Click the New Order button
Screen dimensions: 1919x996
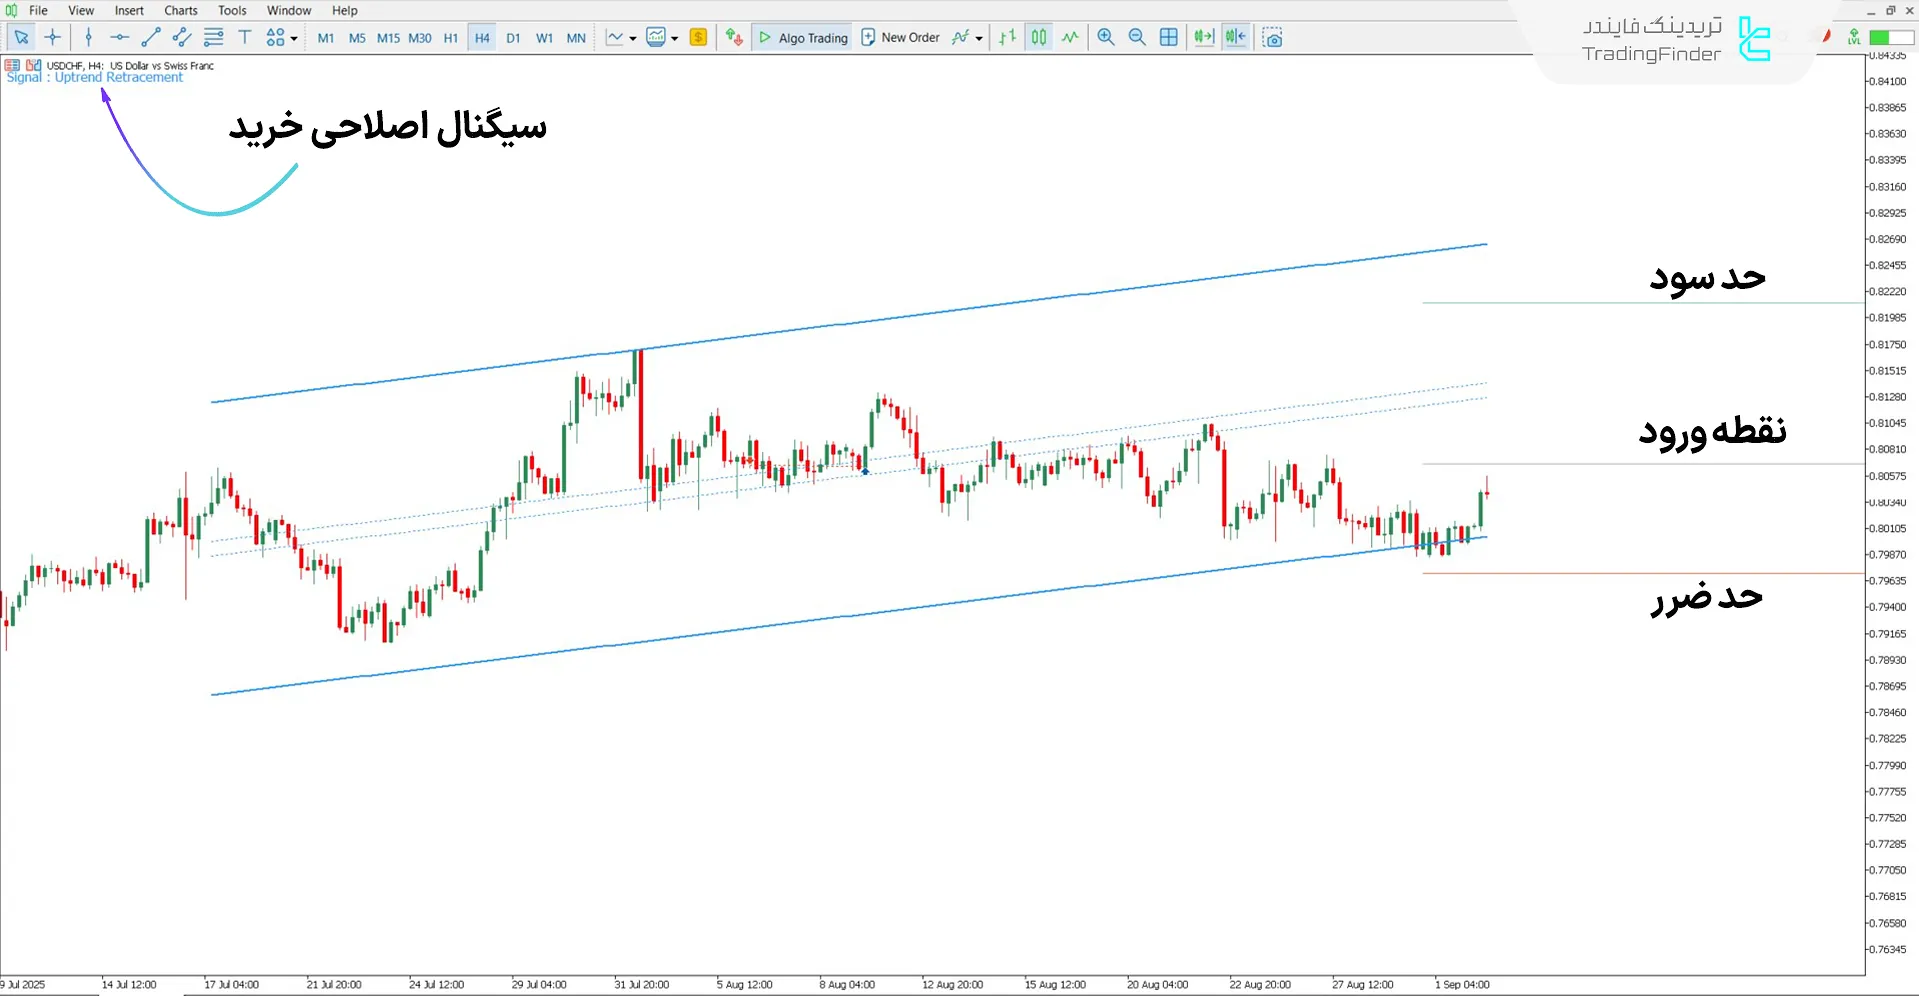point(900,38)
